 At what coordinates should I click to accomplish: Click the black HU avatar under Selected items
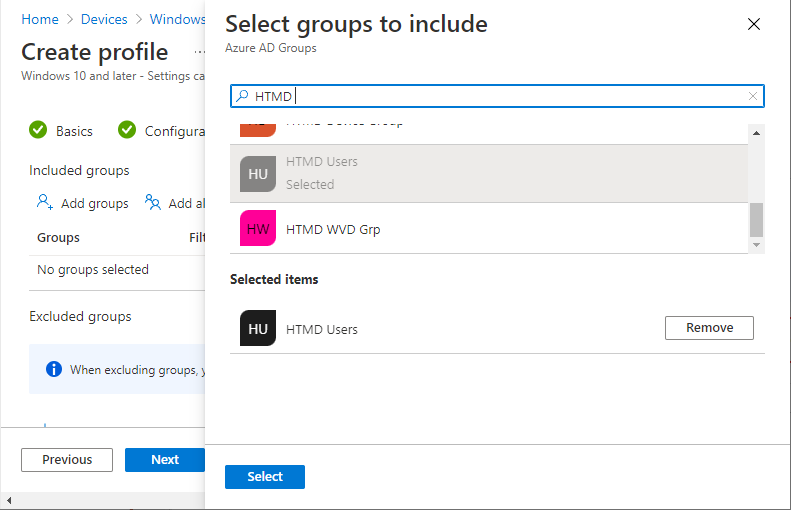[258, 328]
